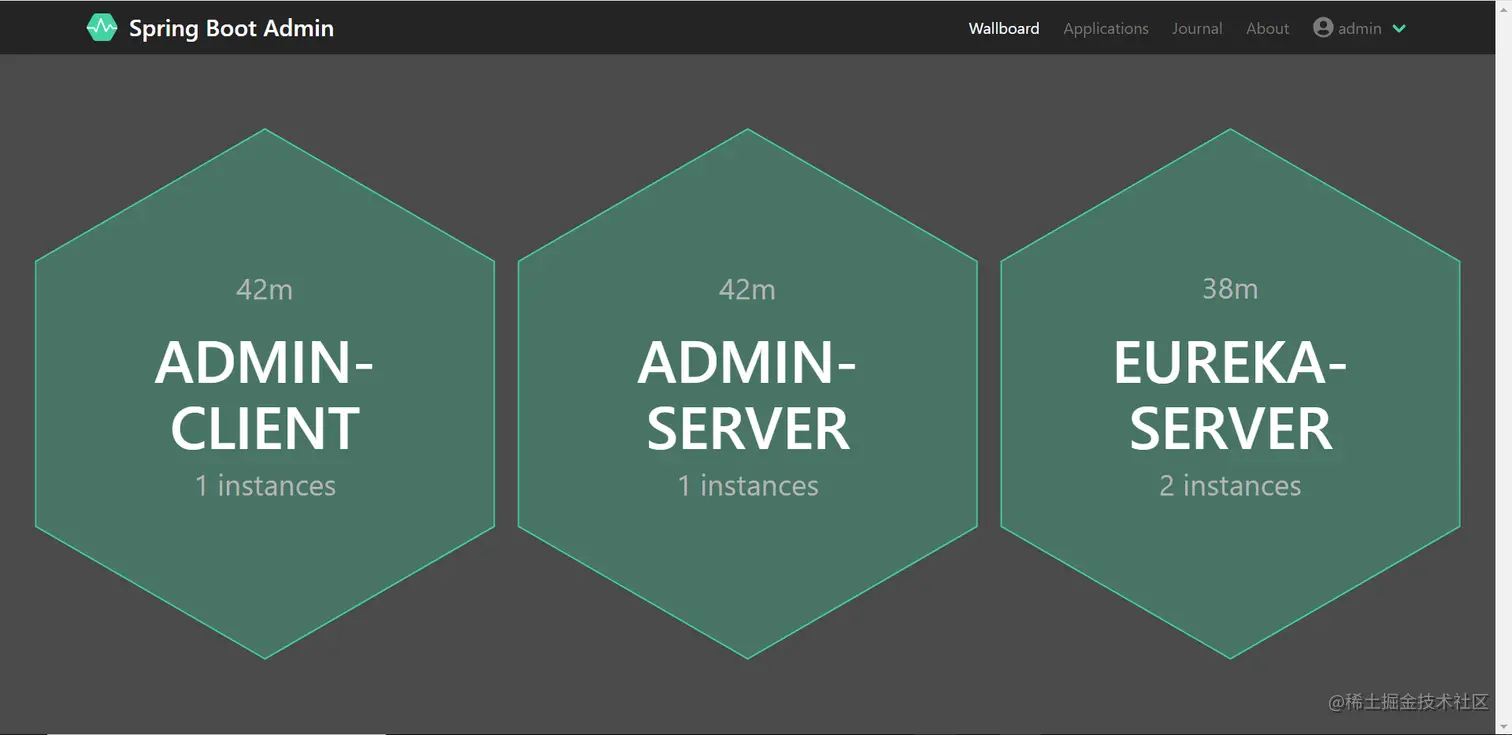Open the About page
Screen dimensions: 1512x735
click(1267, 28)
